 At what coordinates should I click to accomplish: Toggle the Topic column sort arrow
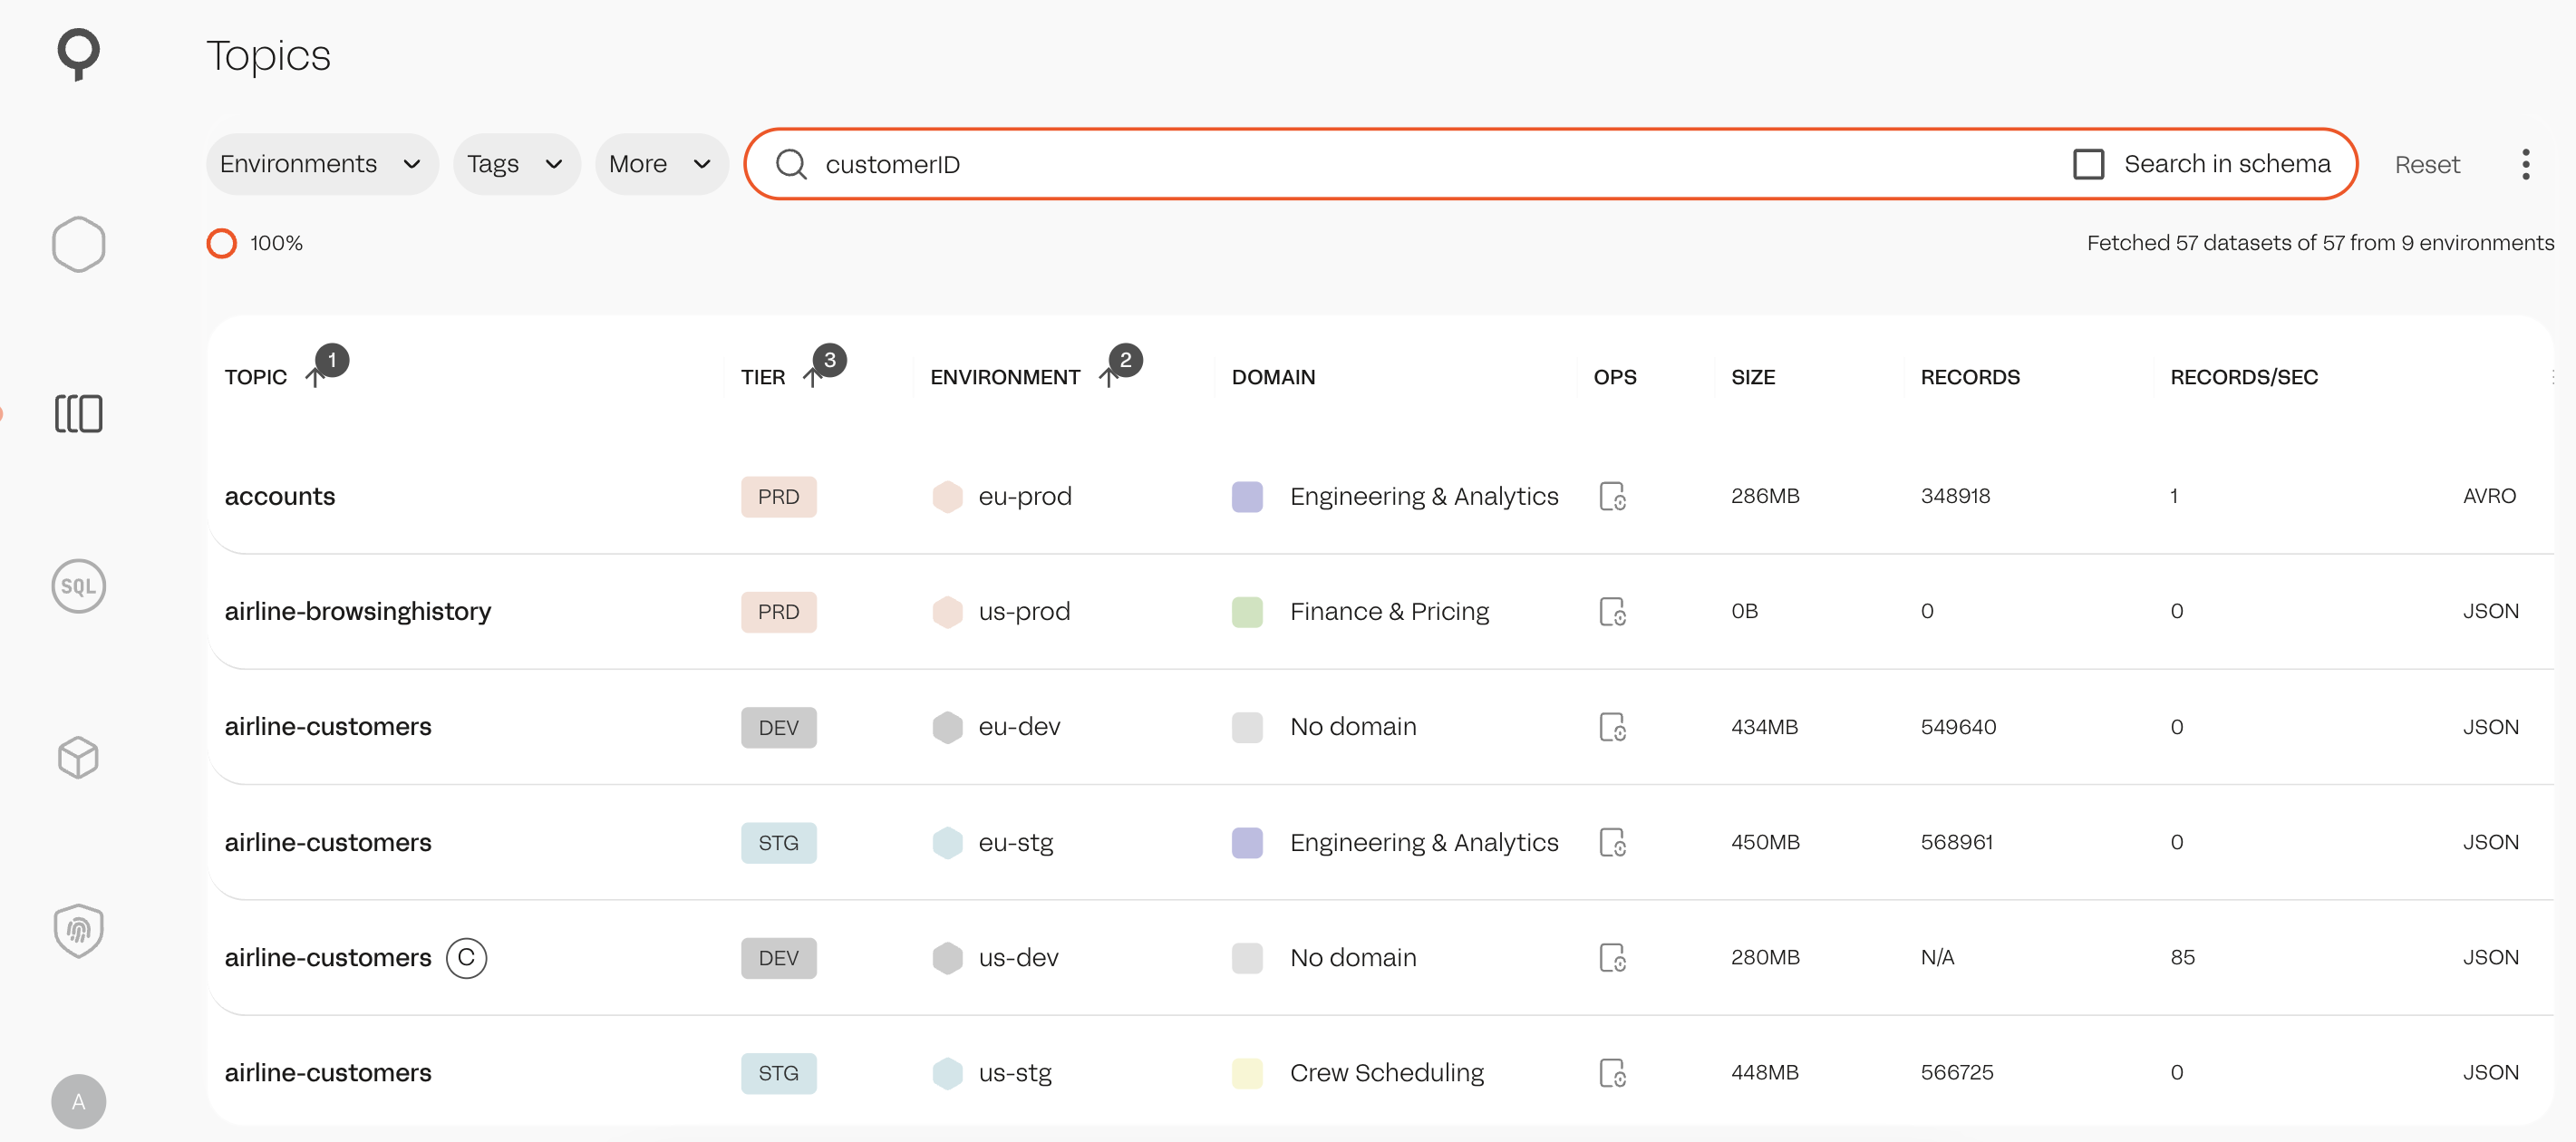[x=314, y=377]
